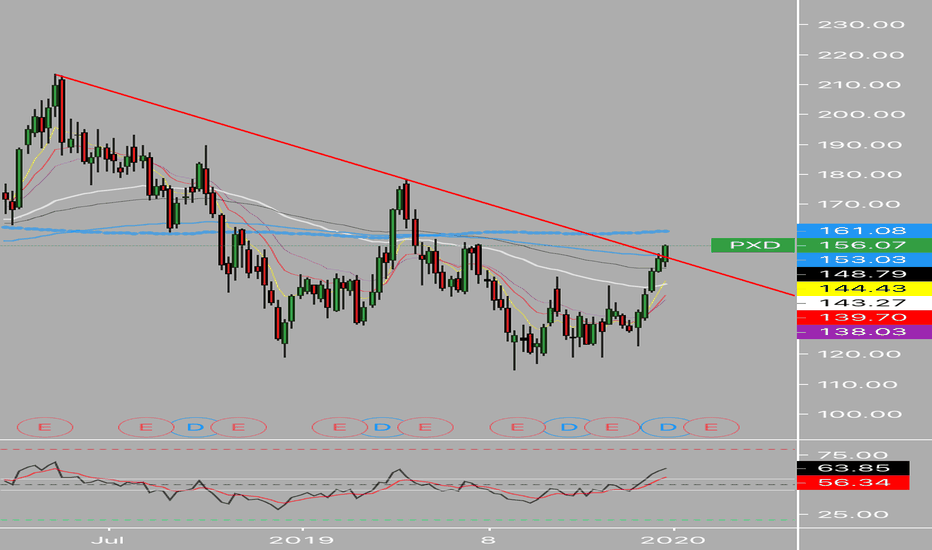Click the 180.00 price axis tick
This screenshot has height=550, width=932.
tap(861, 174)
